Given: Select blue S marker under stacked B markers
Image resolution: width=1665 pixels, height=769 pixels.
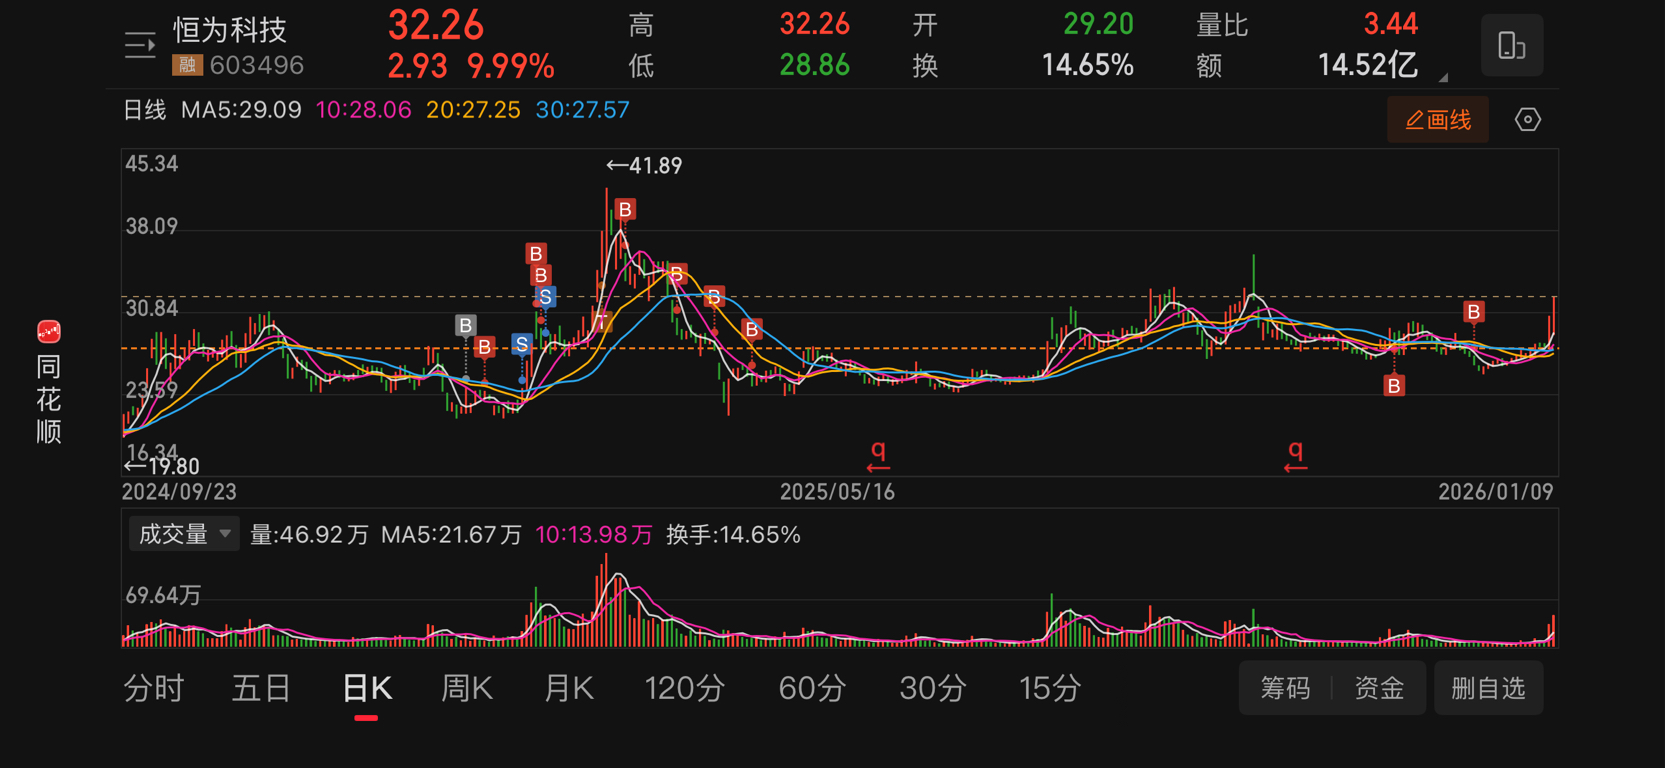Looking at the screenshot, I should pos(545,297).
